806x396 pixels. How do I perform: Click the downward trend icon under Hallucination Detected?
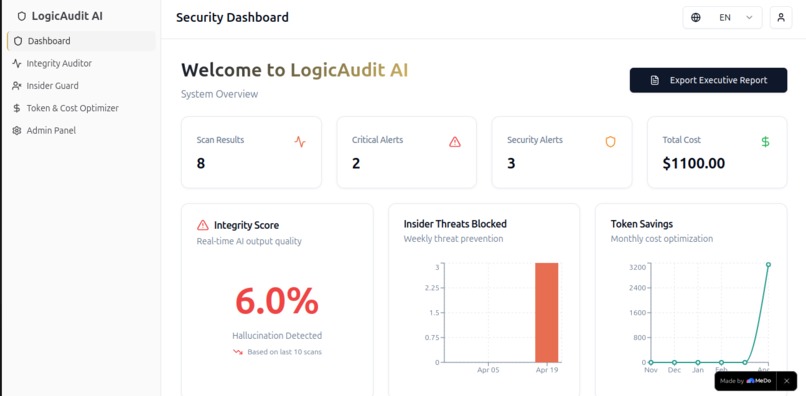click(238, 352)
